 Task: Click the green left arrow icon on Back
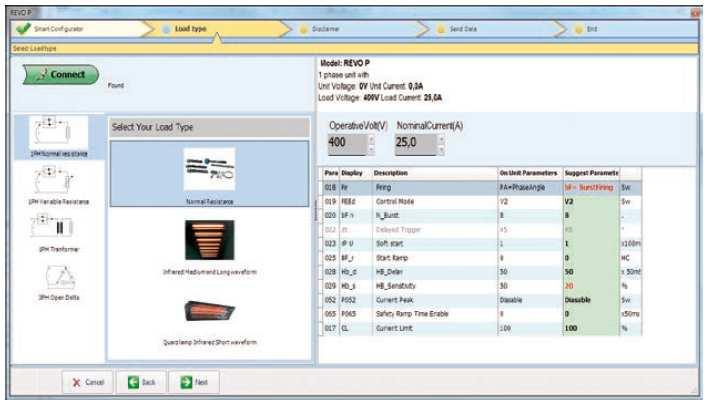coord(133,382)
